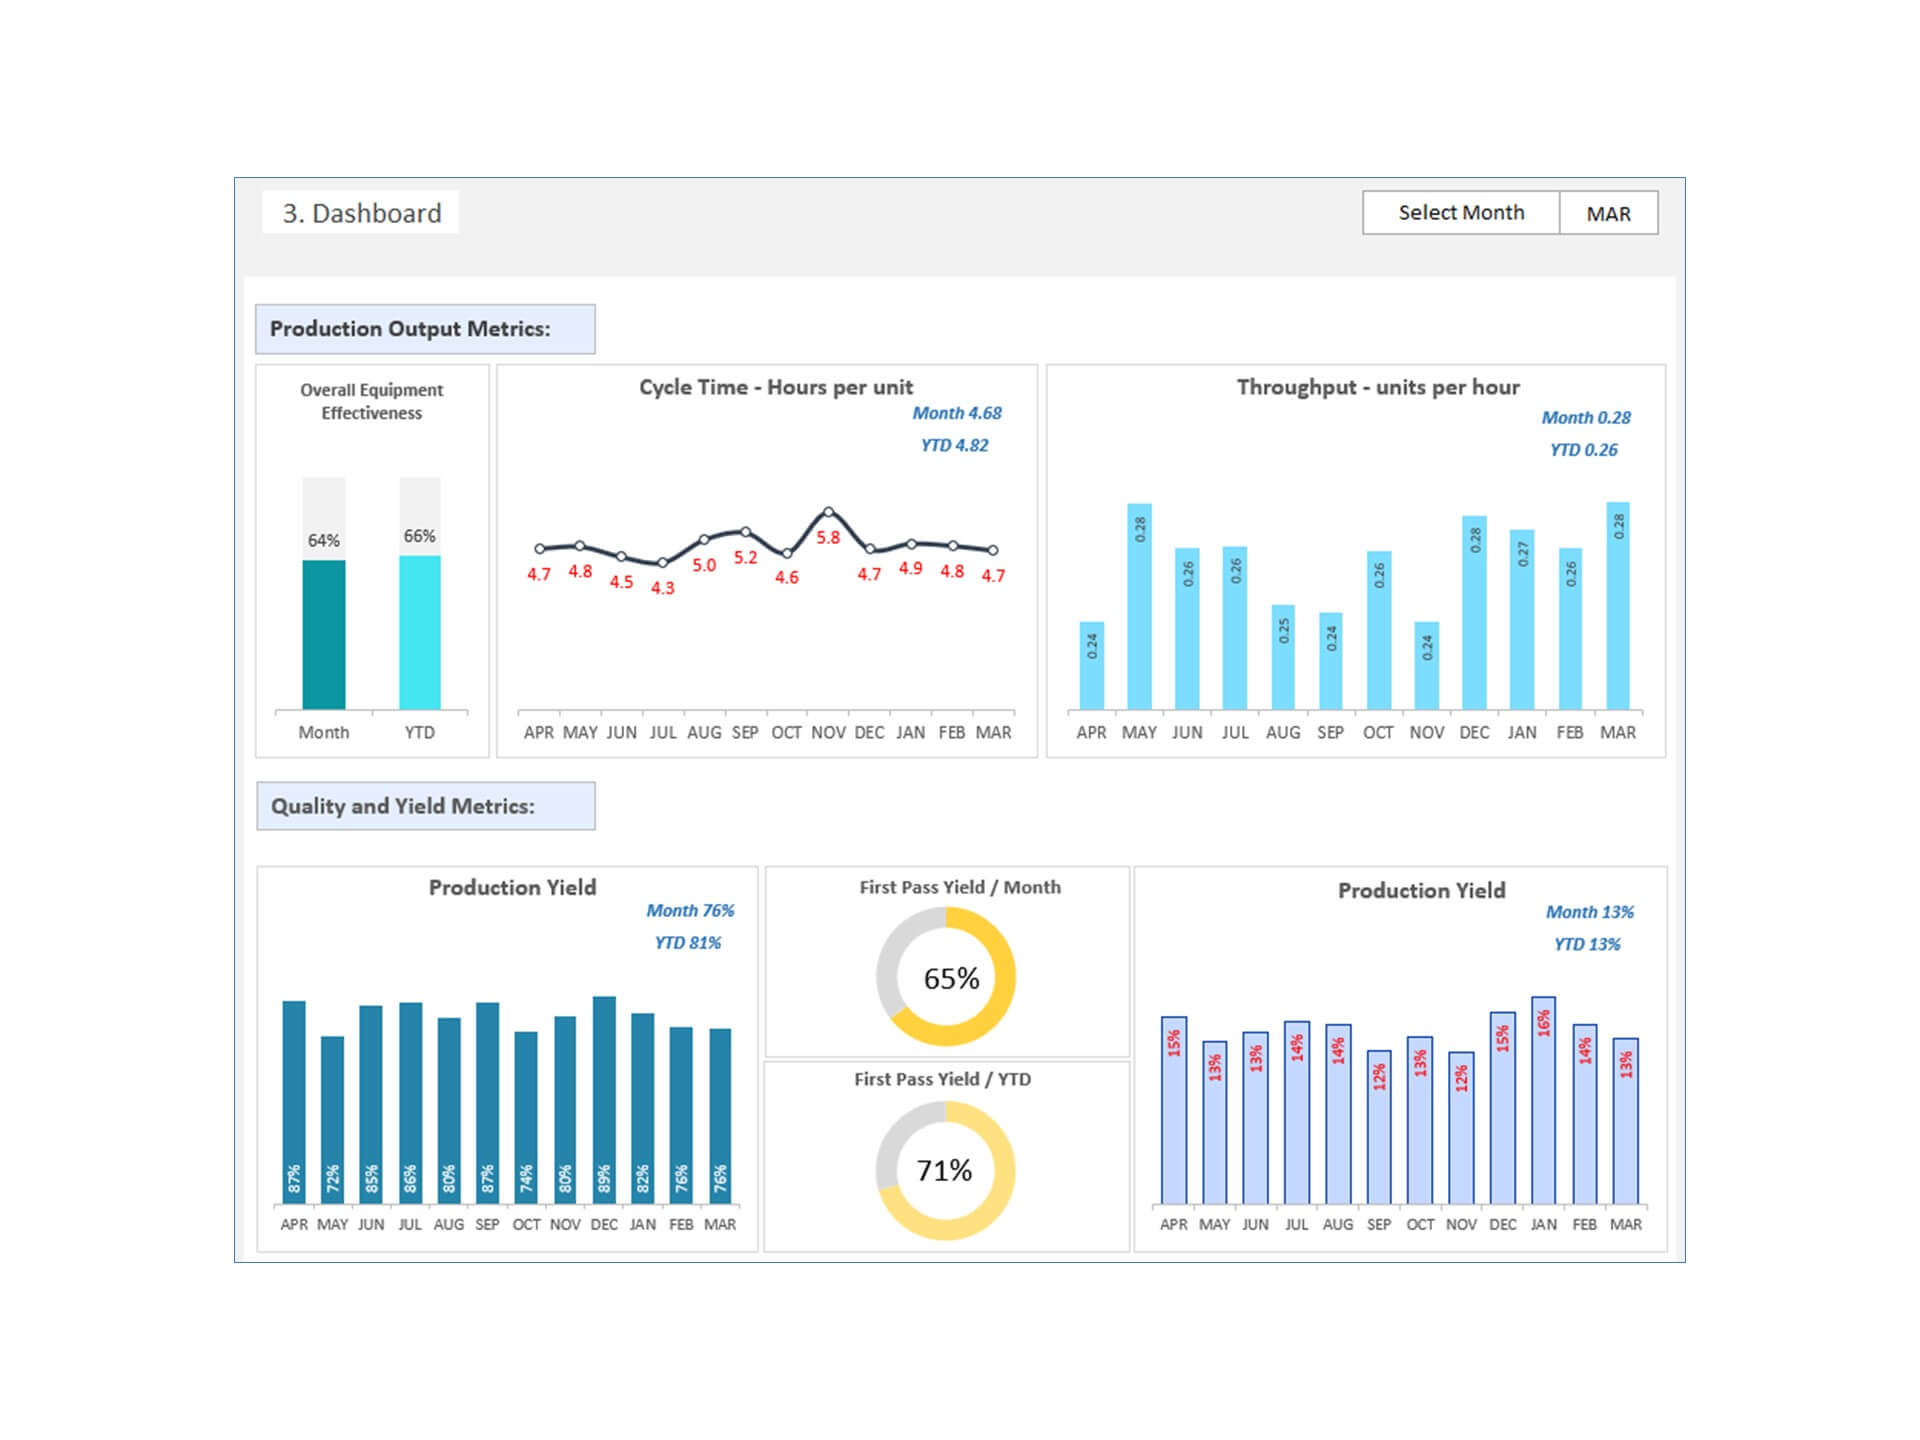1920x1440 pixels.
Task: Select the Production Output Metrics header
Action: [425, 329]
